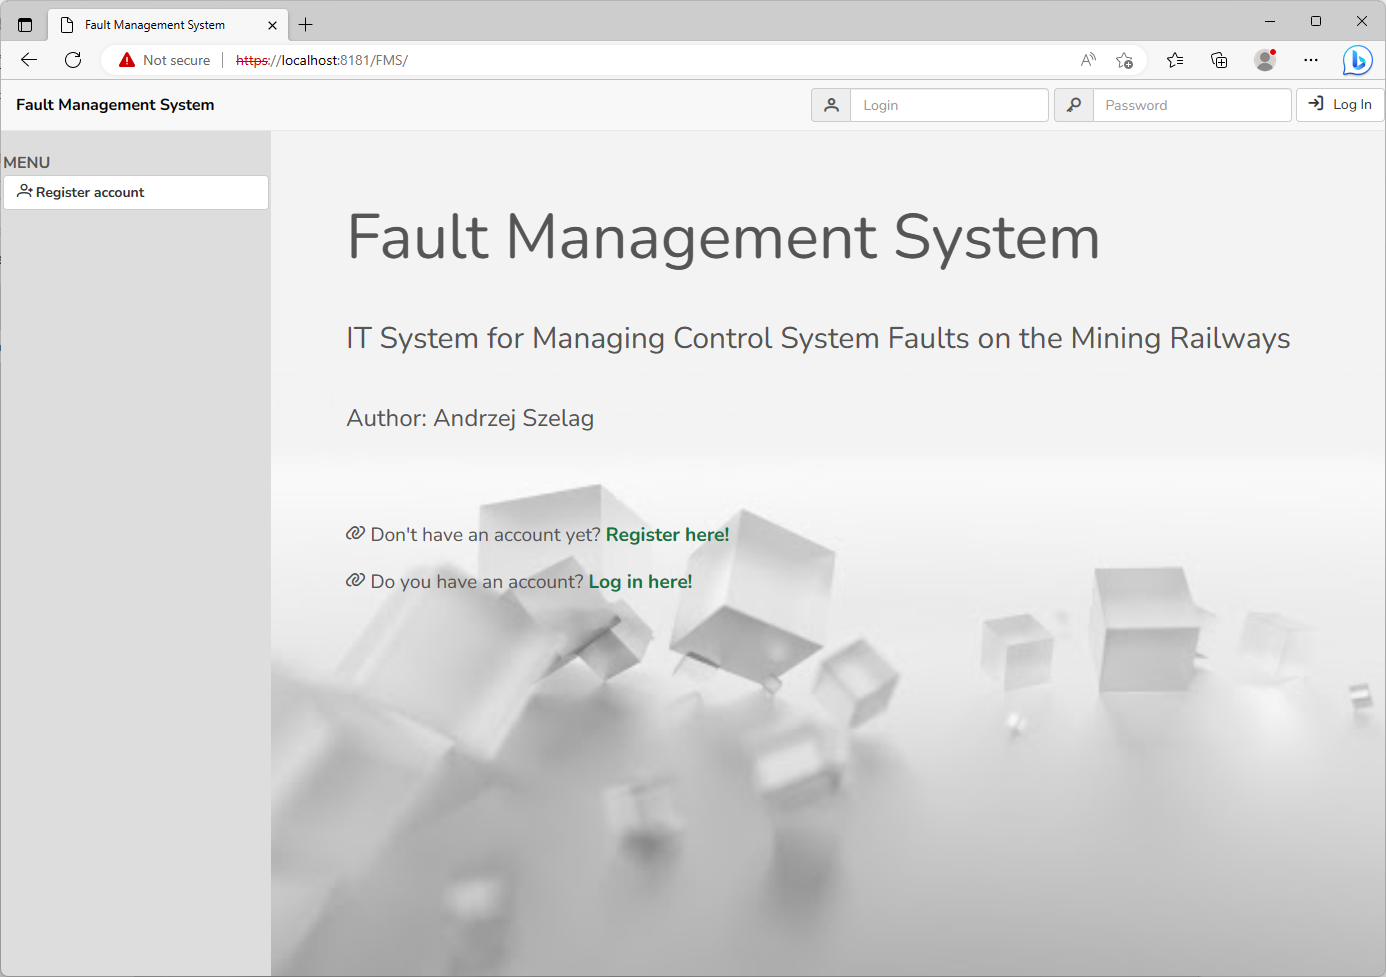Screen dimensions: 1386x977
Task: Add this page to favorites star icon
Action: pyautogui.click(x=1124, y=60)
